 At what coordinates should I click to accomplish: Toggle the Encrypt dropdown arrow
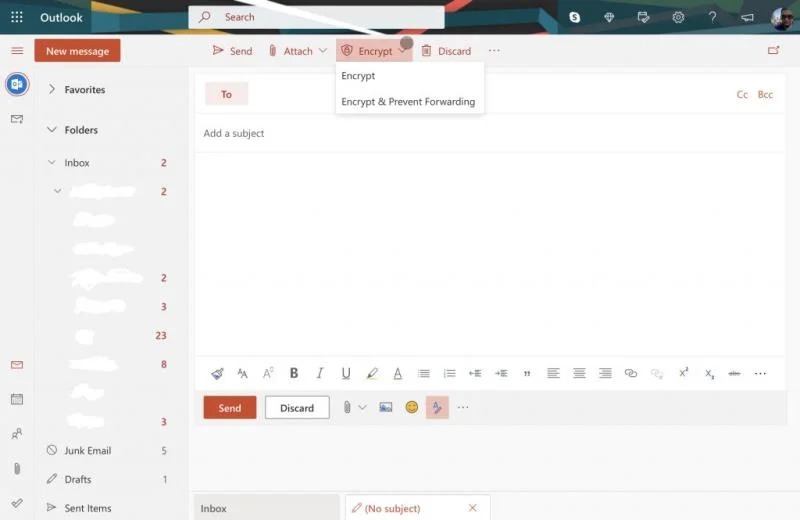pos(403,51)
